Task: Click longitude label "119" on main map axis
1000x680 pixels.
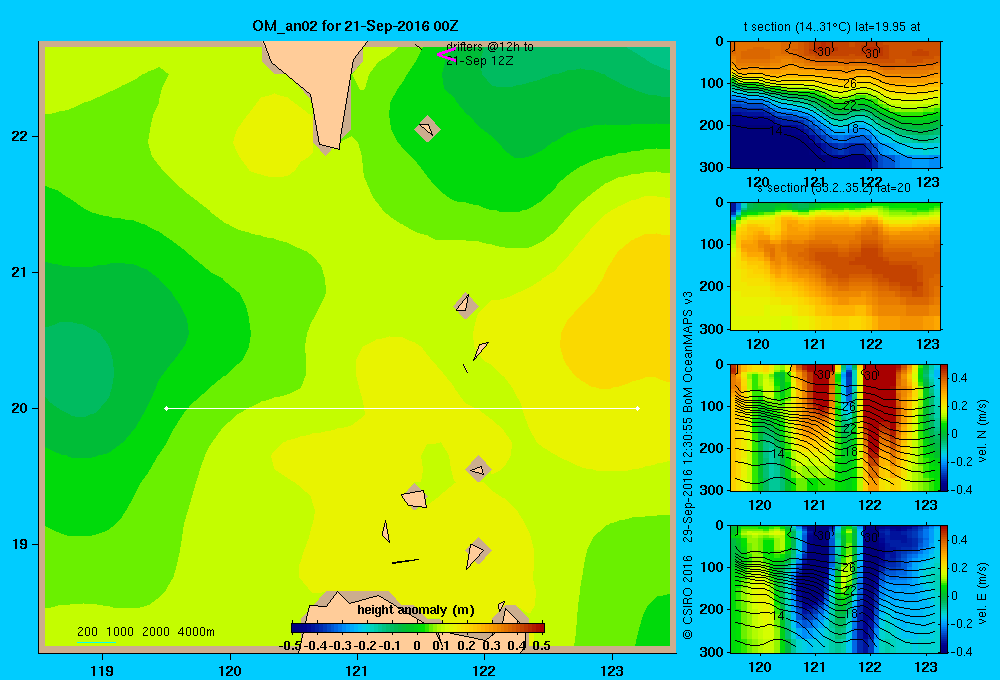Action: pos(102,670)
